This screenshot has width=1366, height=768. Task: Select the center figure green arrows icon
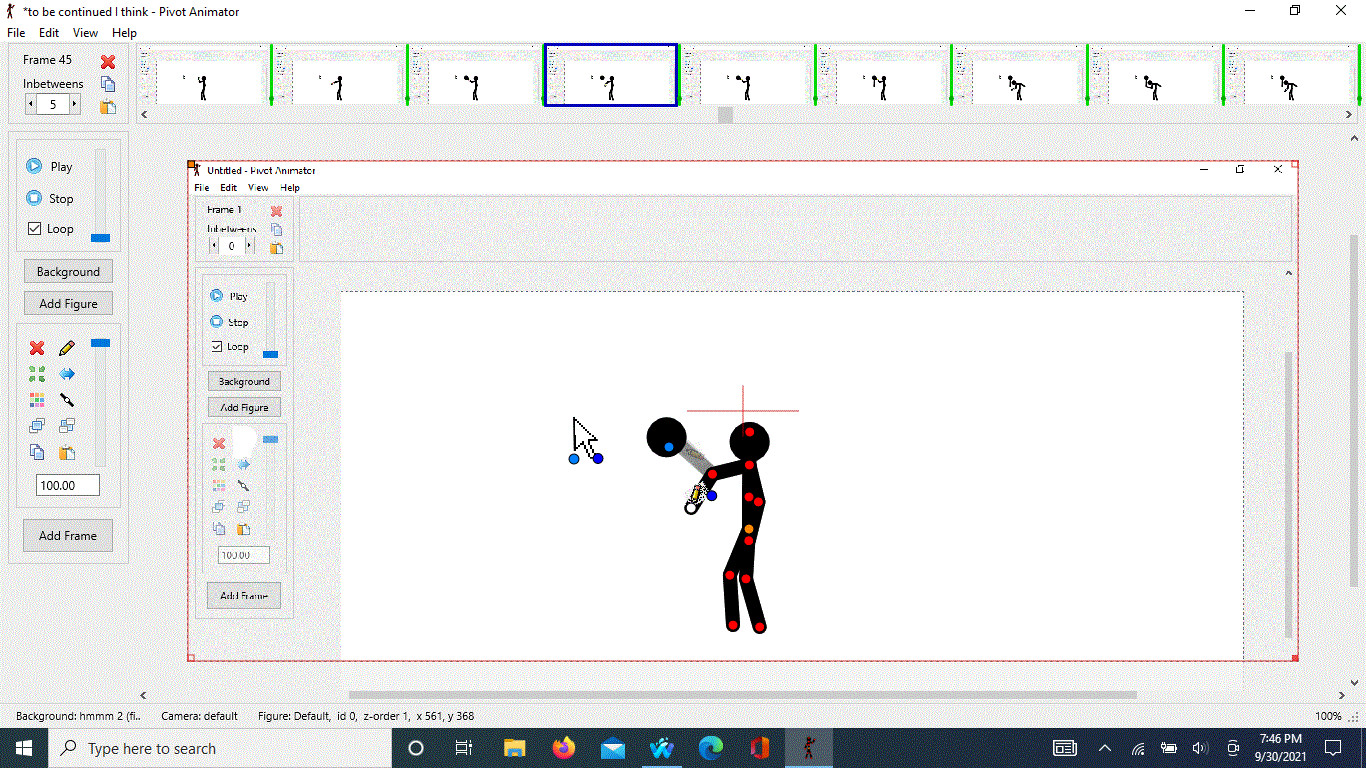click(37, 374)
